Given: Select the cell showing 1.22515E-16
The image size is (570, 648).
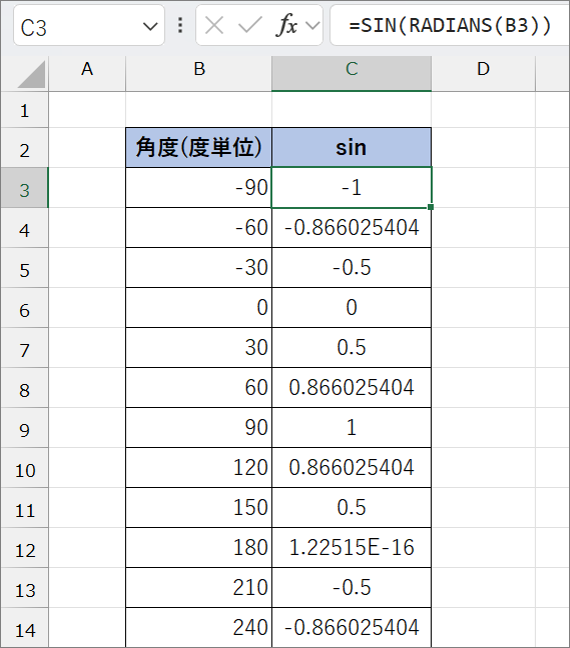Looking at the screenshot, I should (351, 548).
